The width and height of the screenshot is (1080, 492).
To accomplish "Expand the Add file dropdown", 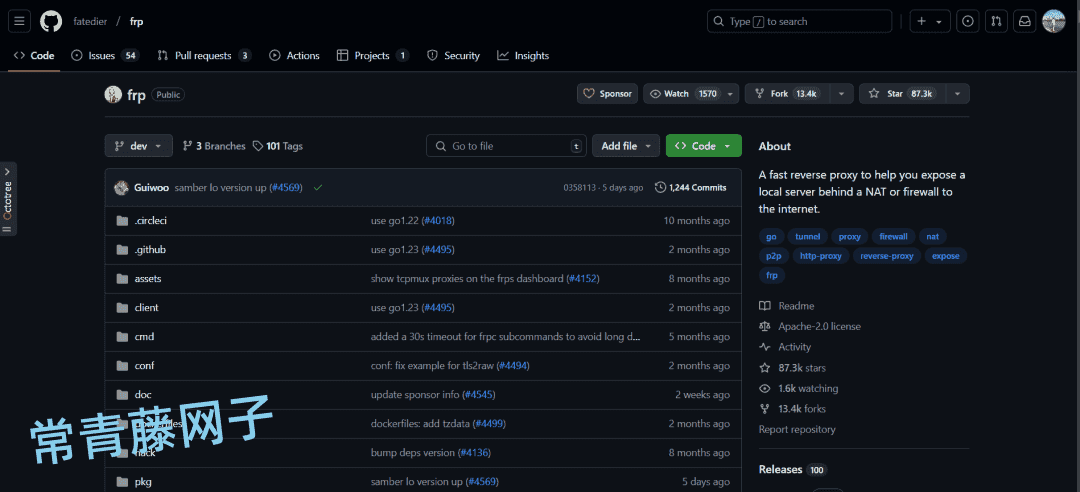I will (x=626, y=146).
